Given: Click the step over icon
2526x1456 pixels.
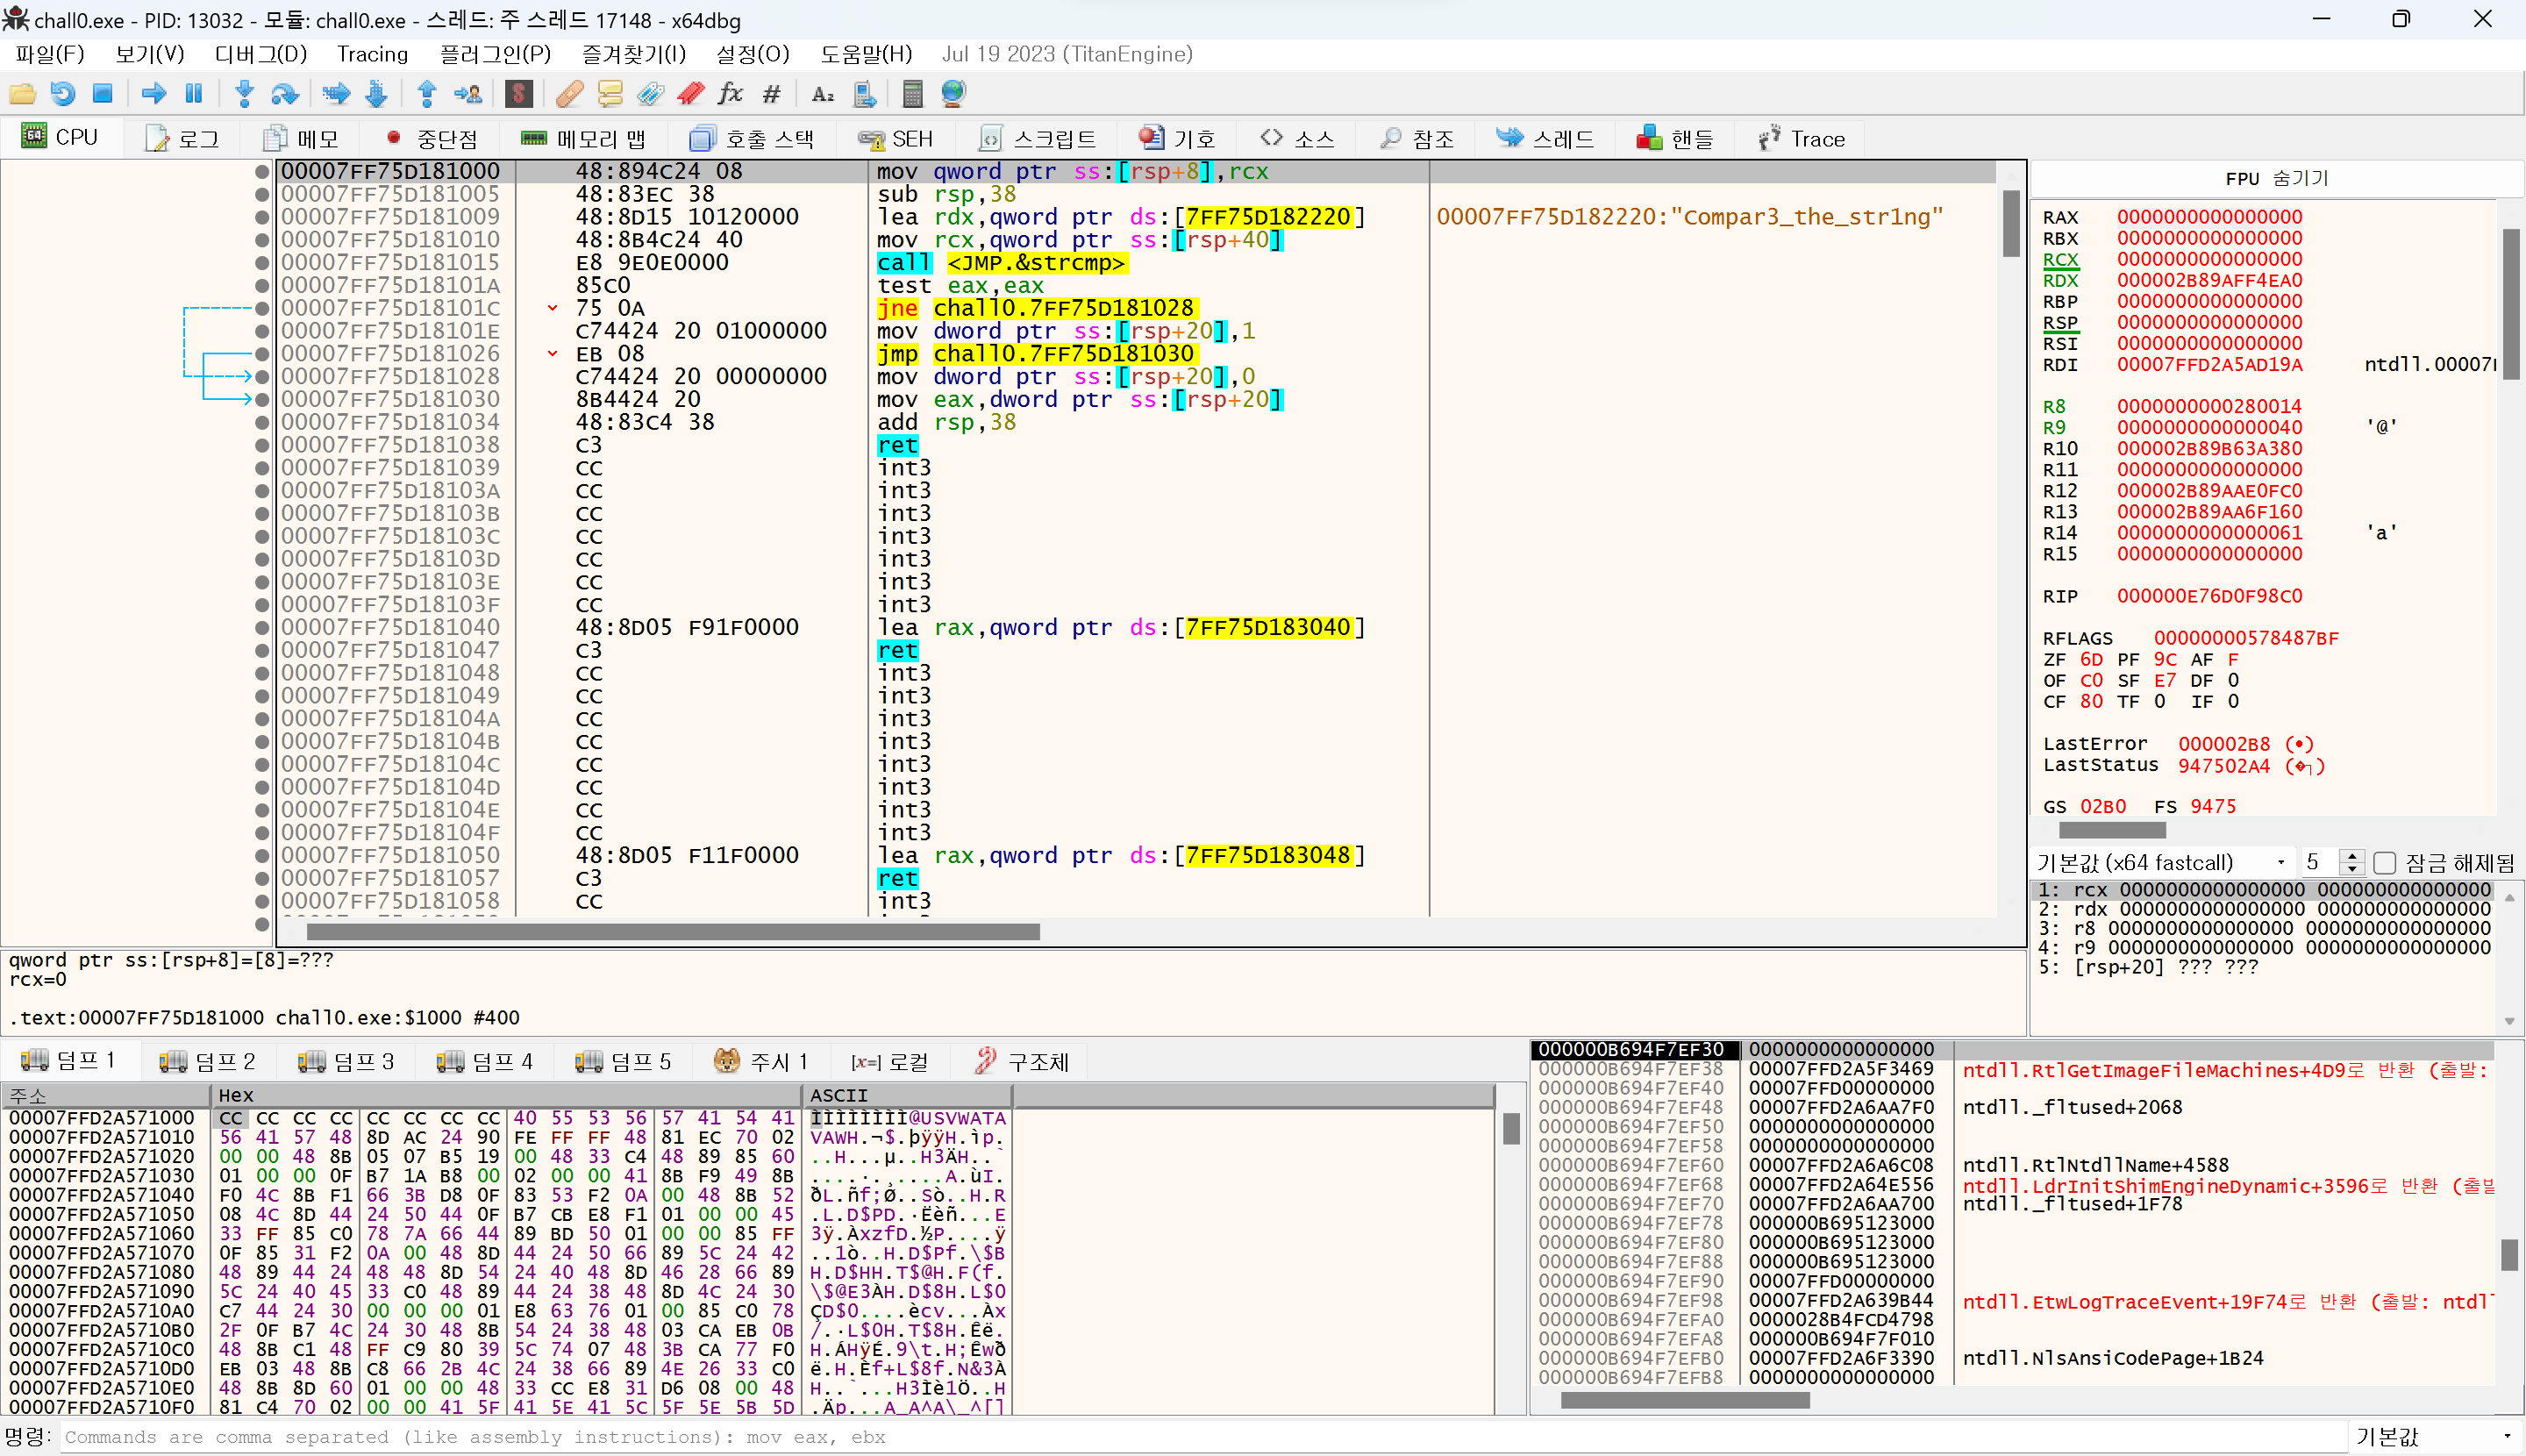Looking at the screenshot, I should pyautogui.click(x=285, y=94).
